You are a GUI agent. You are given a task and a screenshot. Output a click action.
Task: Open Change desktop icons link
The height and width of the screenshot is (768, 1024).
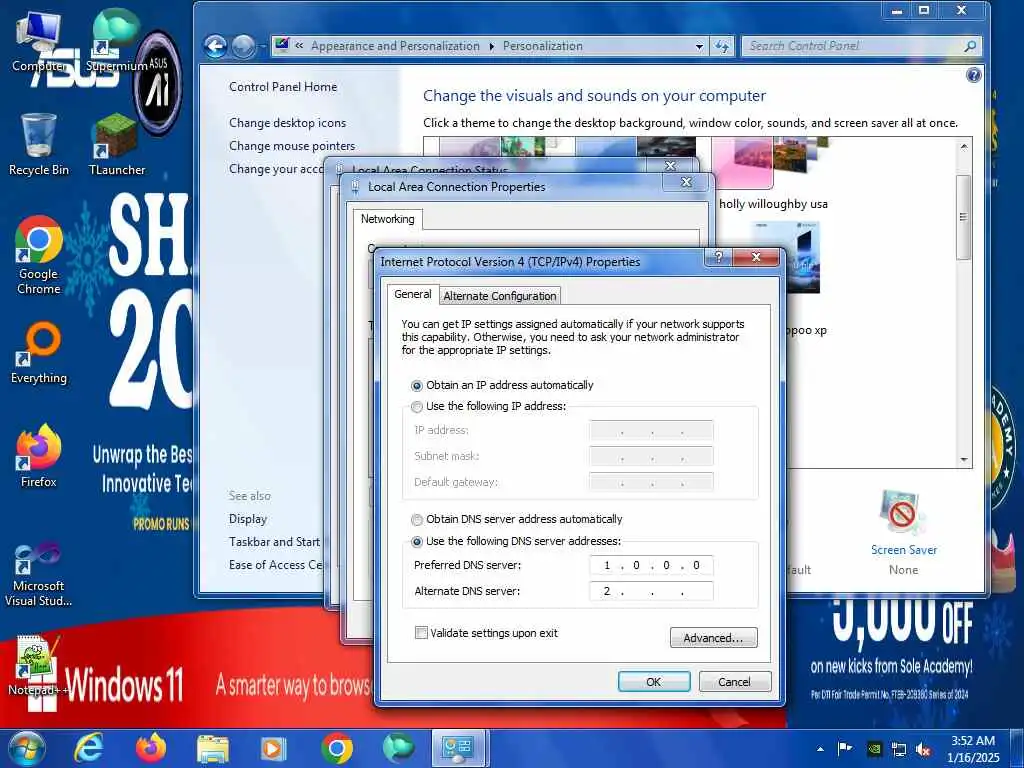click(287, 123)
